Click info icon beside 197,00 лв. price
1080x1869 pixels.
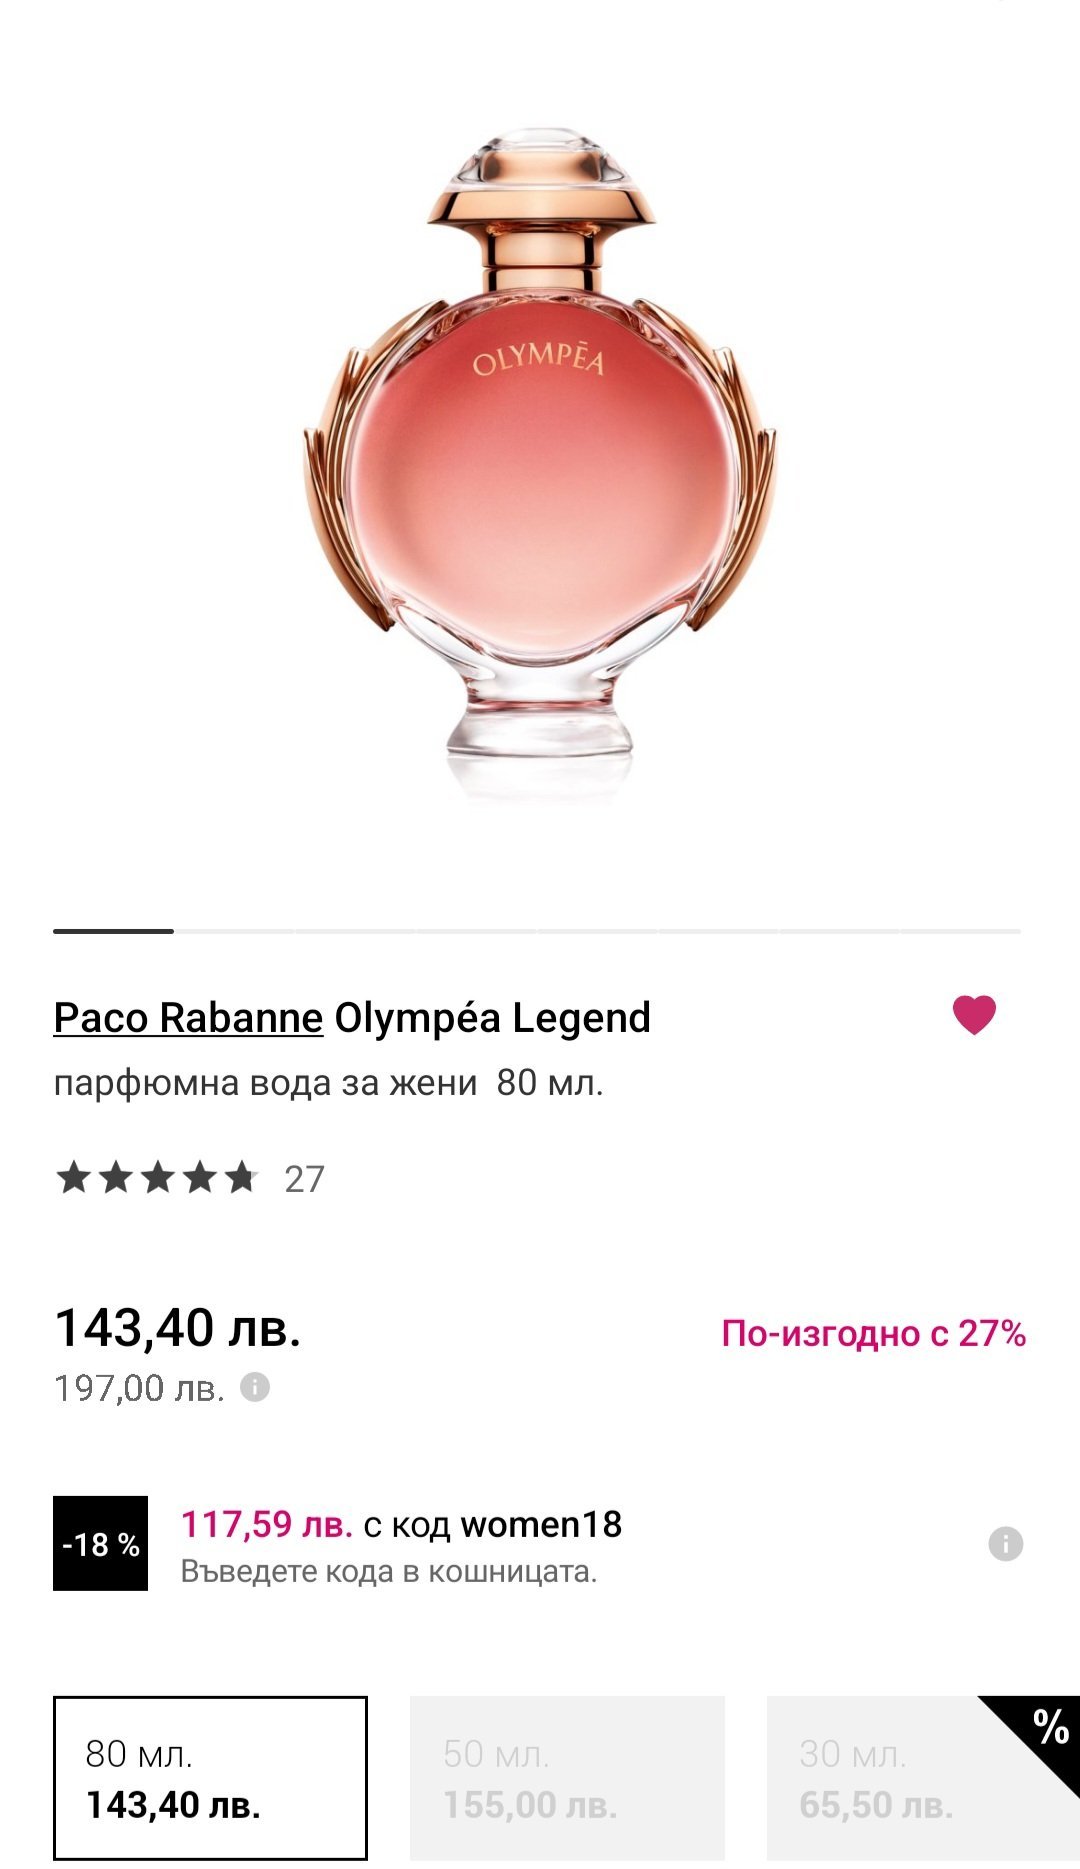[x=255, y=1387]
